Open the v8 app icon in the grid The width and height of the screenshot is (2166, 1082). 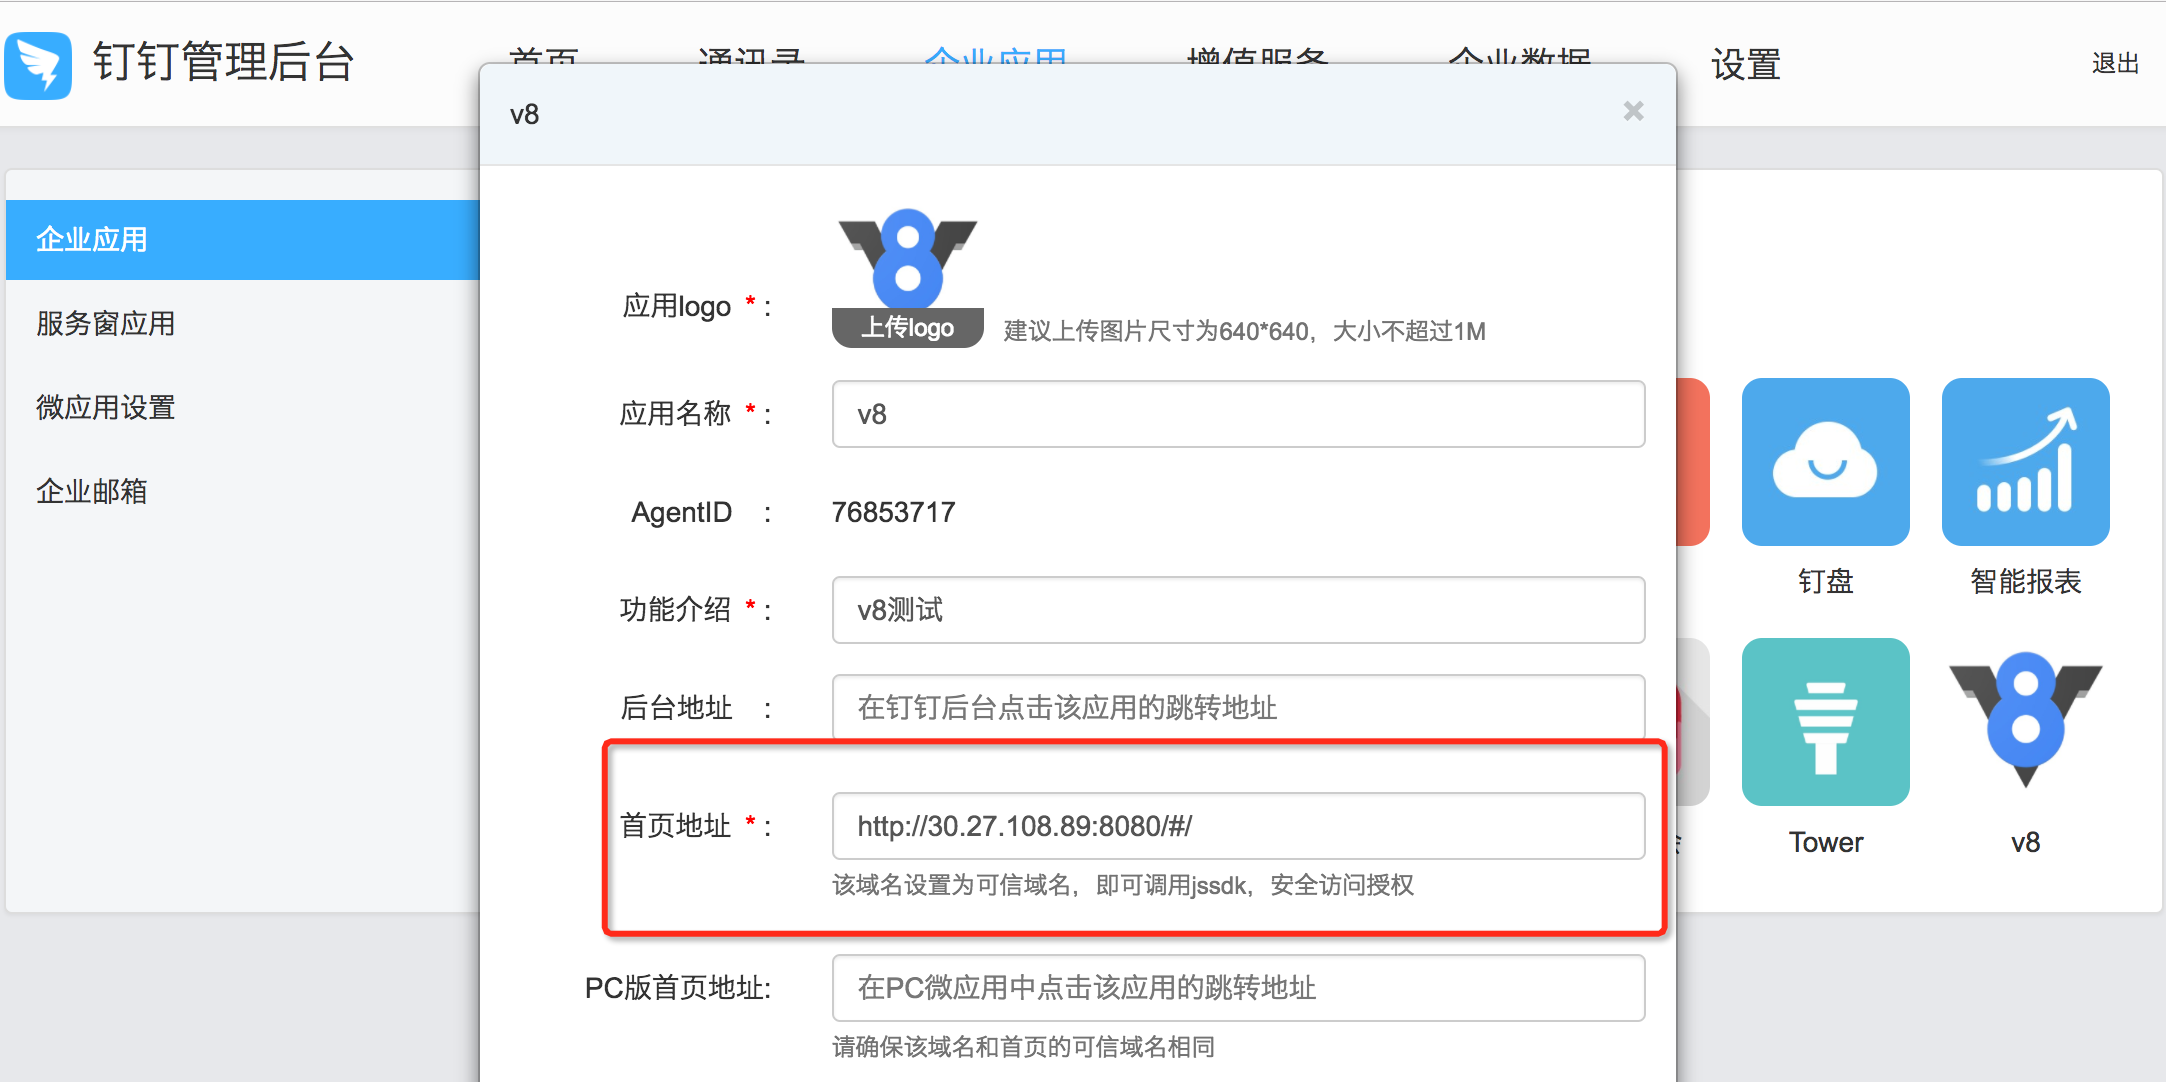coord(2025,721)
